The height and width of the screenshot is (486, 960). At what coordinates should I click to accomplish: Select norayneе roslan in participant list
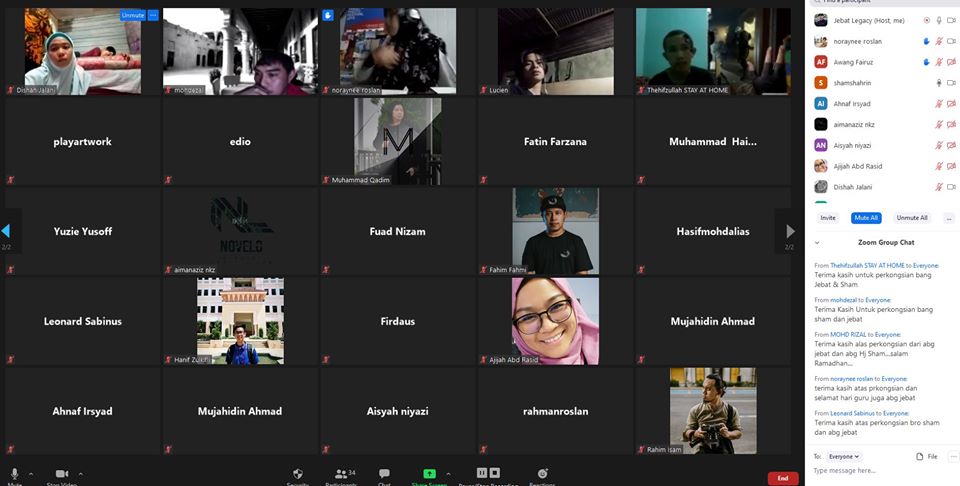pos(860,41)
